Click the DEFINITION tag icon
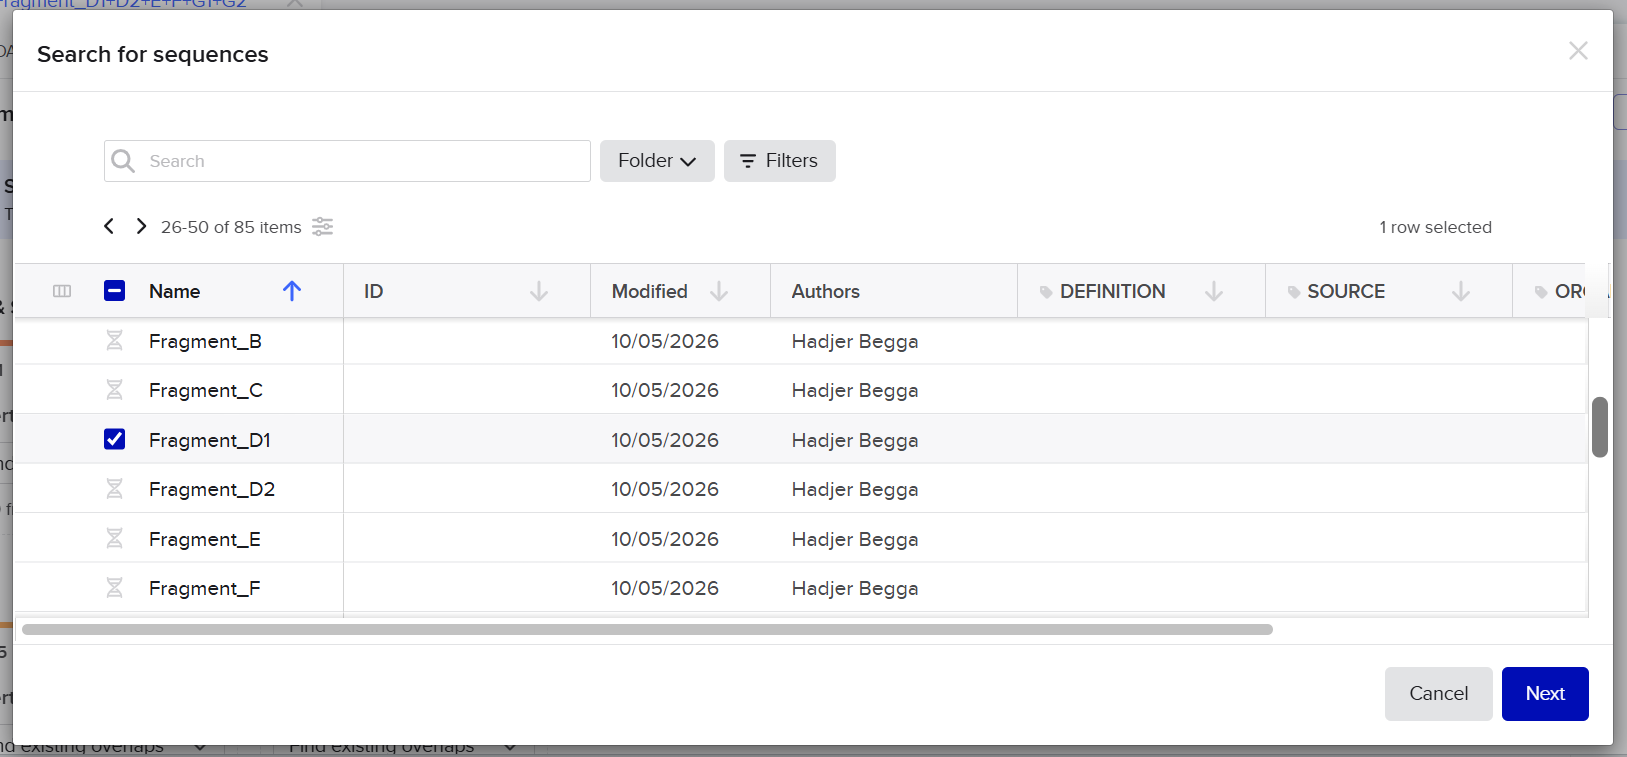Viewport: 1627px width, 757px height. (1046, 292)
